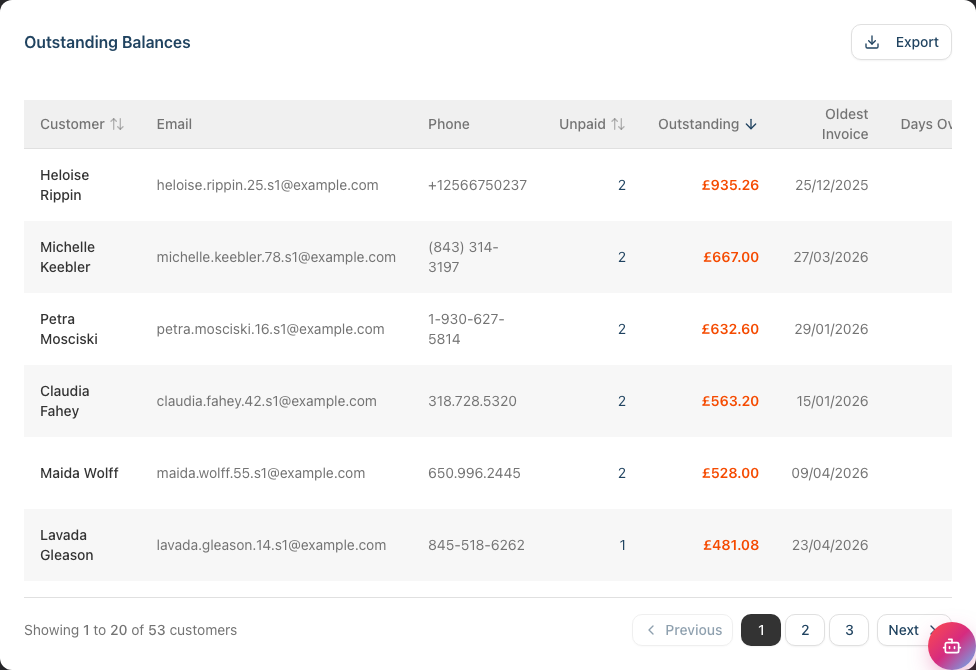This screenshot has width=976, height=670.
Task: Select customer Claudia Fahey
Action: point(65,401)
